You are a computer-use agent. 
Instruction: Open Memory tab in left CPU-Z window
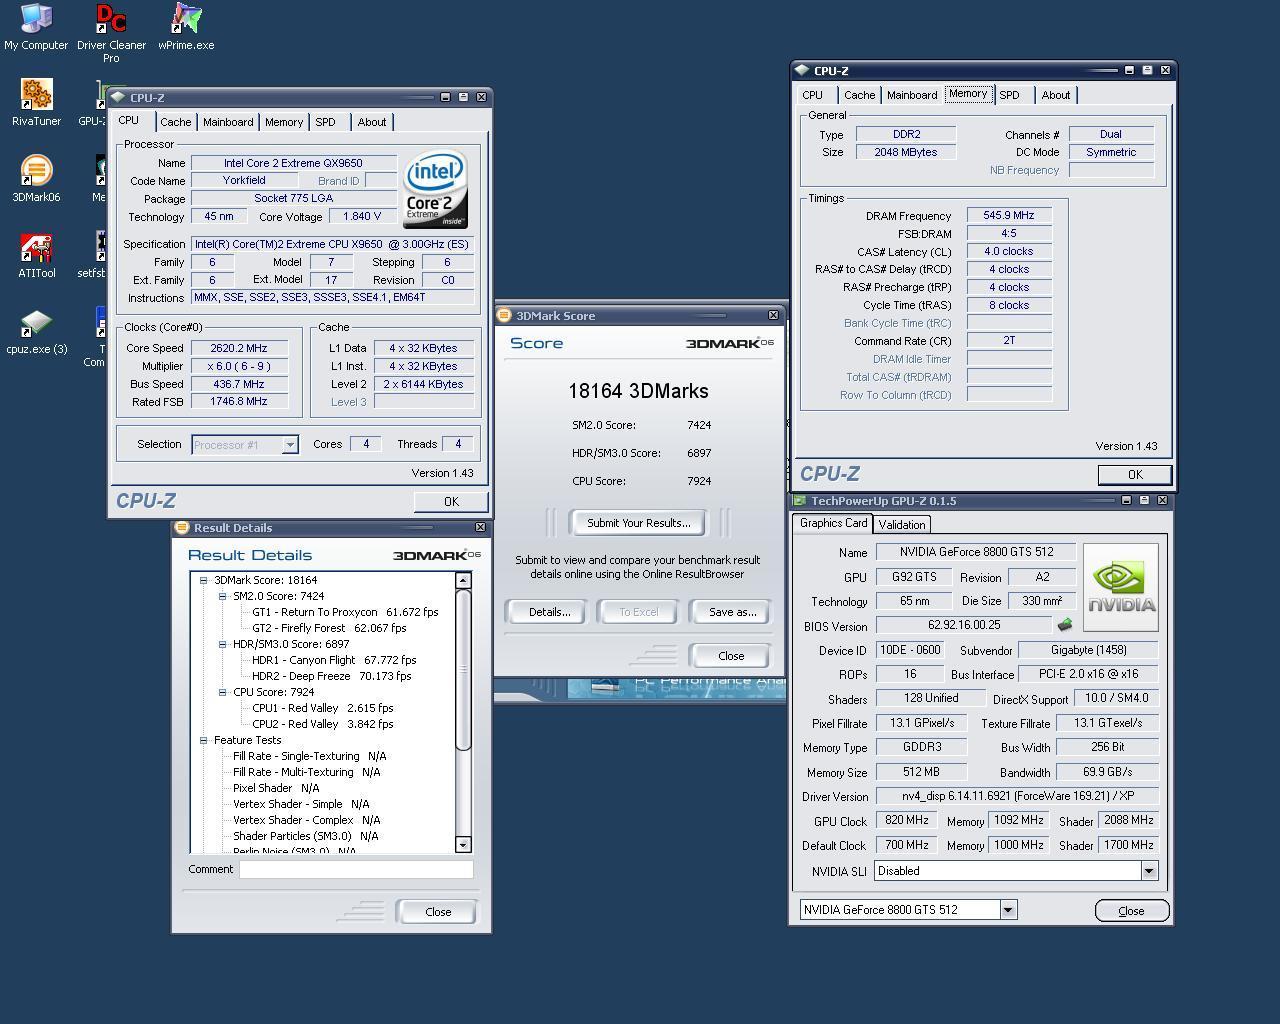(x=284, y=122)
